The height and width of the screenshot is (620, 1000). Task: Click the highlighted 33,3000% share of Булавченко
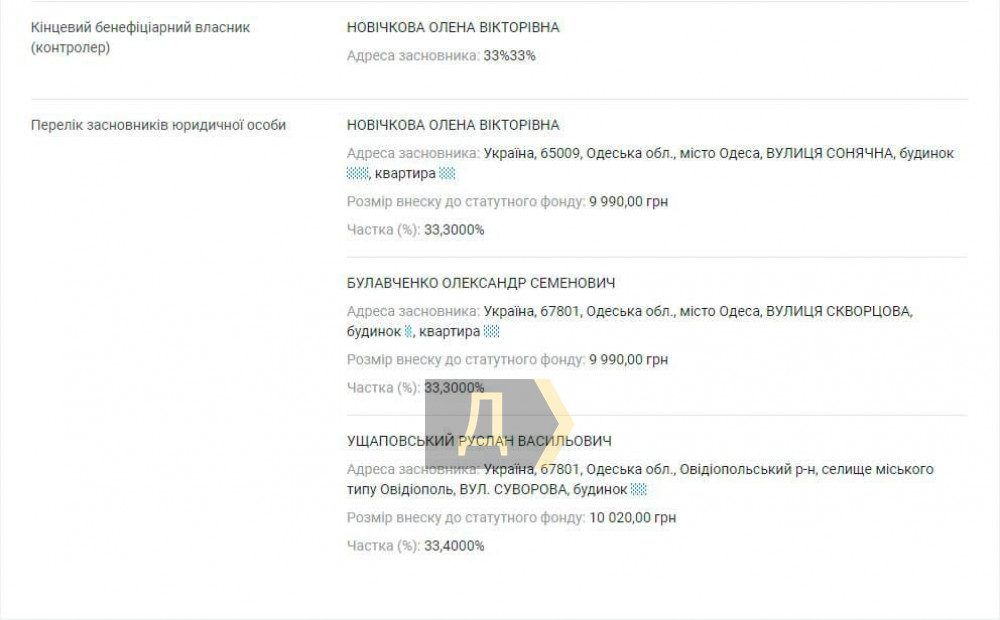[454, 388]
